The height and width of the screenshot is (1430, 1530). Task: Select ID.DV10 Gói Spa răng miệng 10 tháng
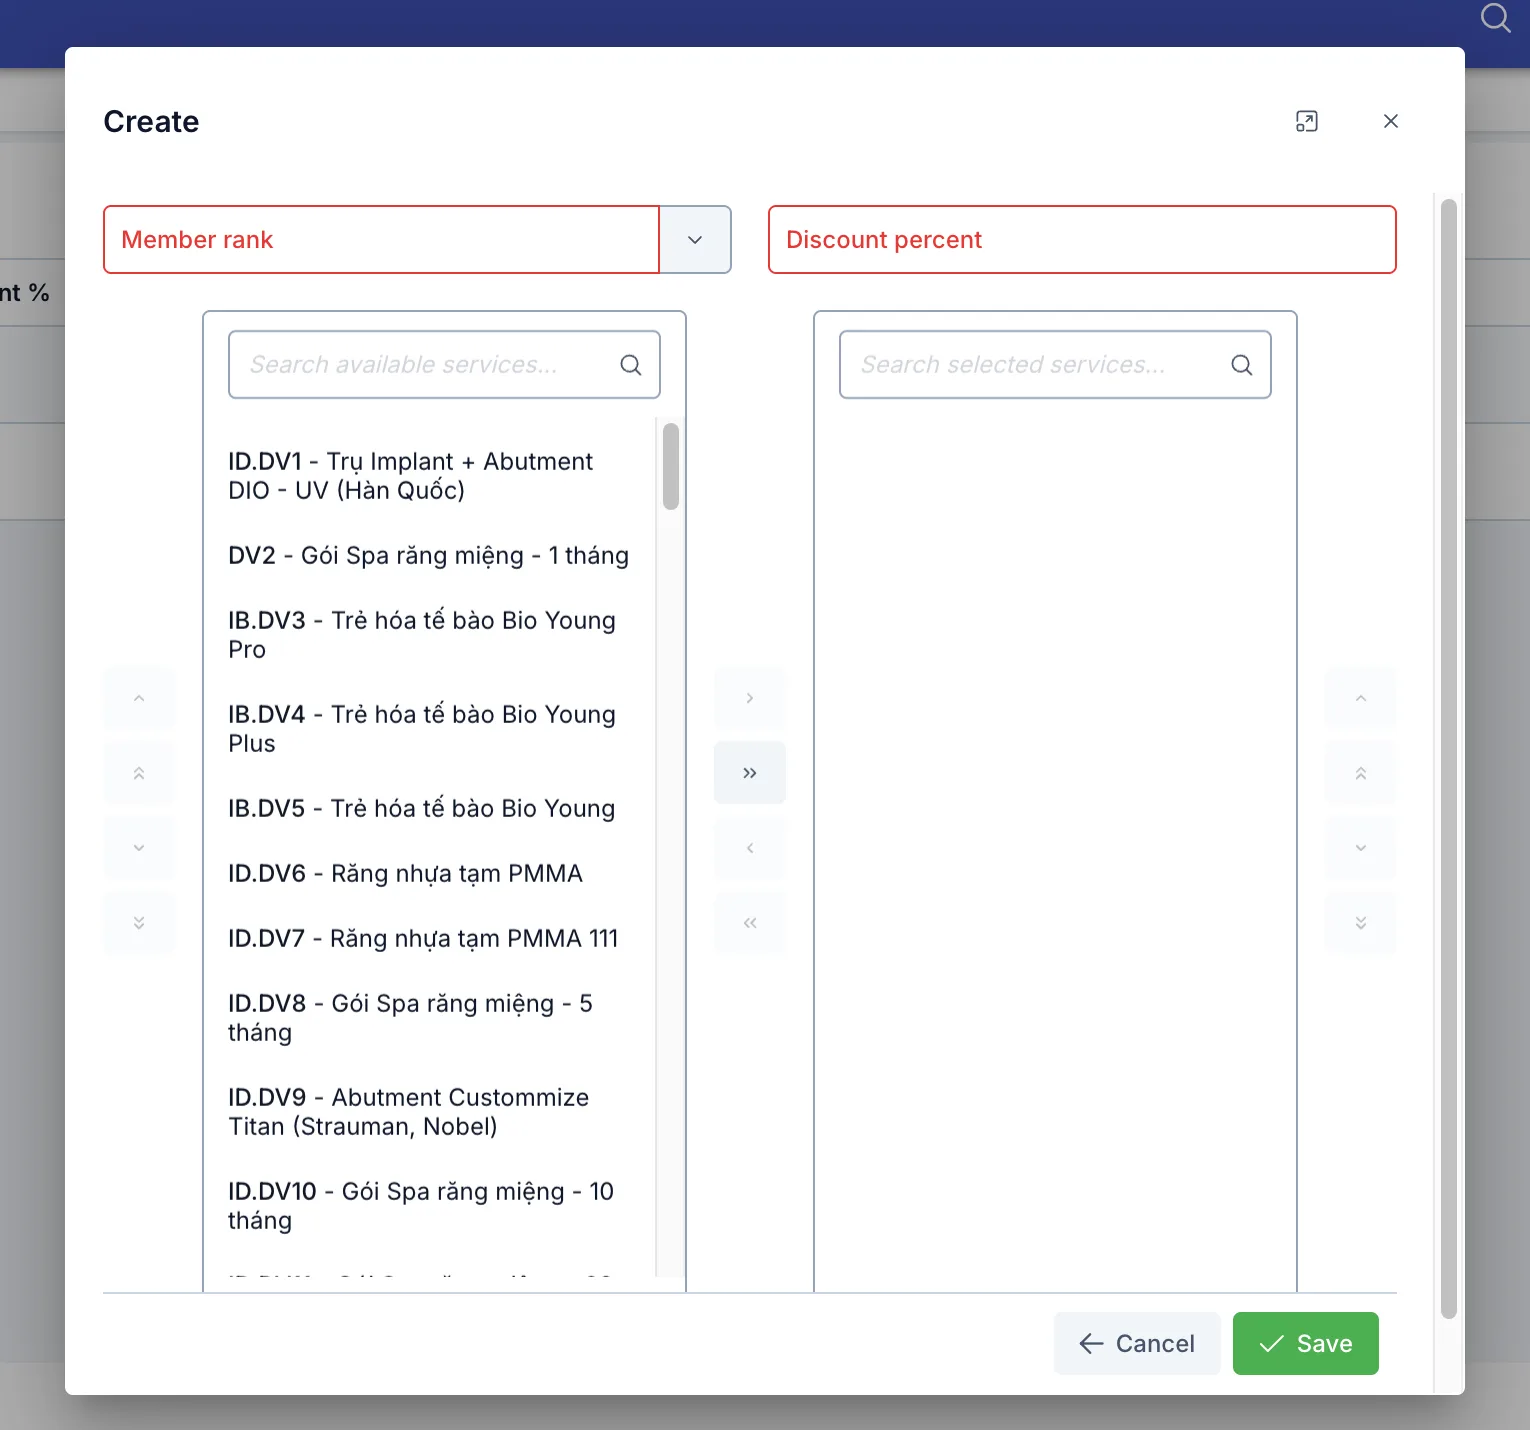pyautogui.click(x=430, y=1206)
